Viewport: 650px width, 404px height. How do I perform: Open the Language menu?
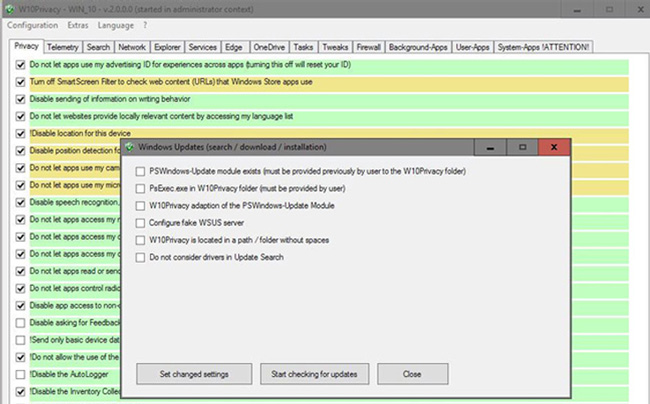(116, 25)
